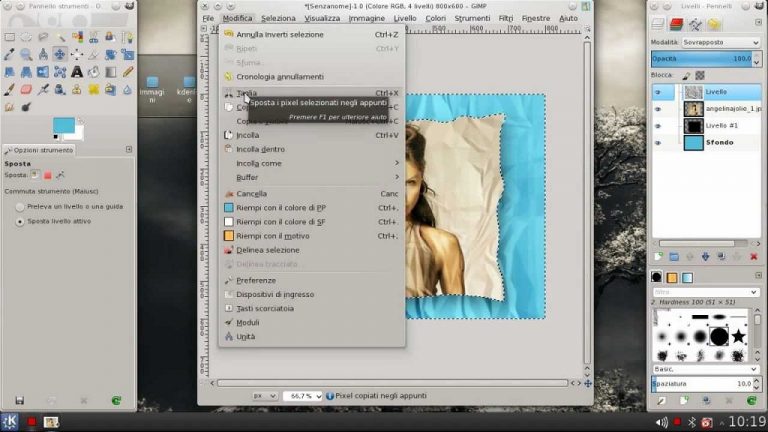The height and width of the screenshot is (432, 768).
Task: Open tool options panel configuration menu button
Action: point(129,149)
